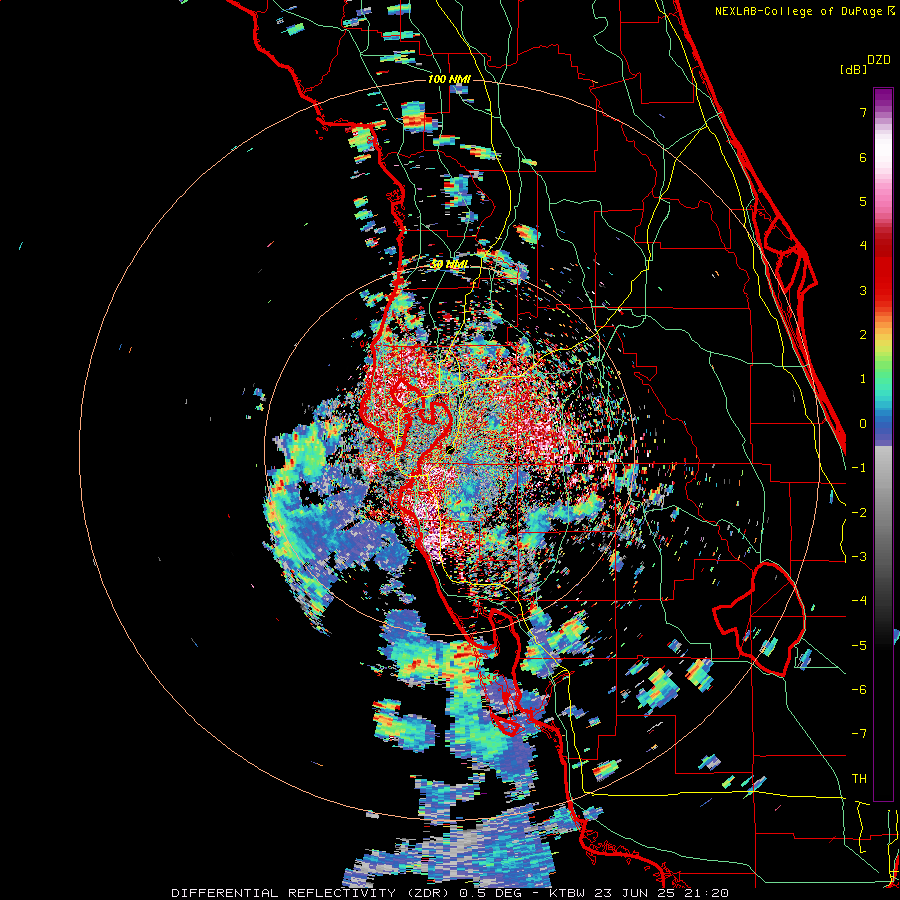Viewport: 900px width, 900px height.
Task: Click the 1 value on the color scale
Action: pos(863,379)
